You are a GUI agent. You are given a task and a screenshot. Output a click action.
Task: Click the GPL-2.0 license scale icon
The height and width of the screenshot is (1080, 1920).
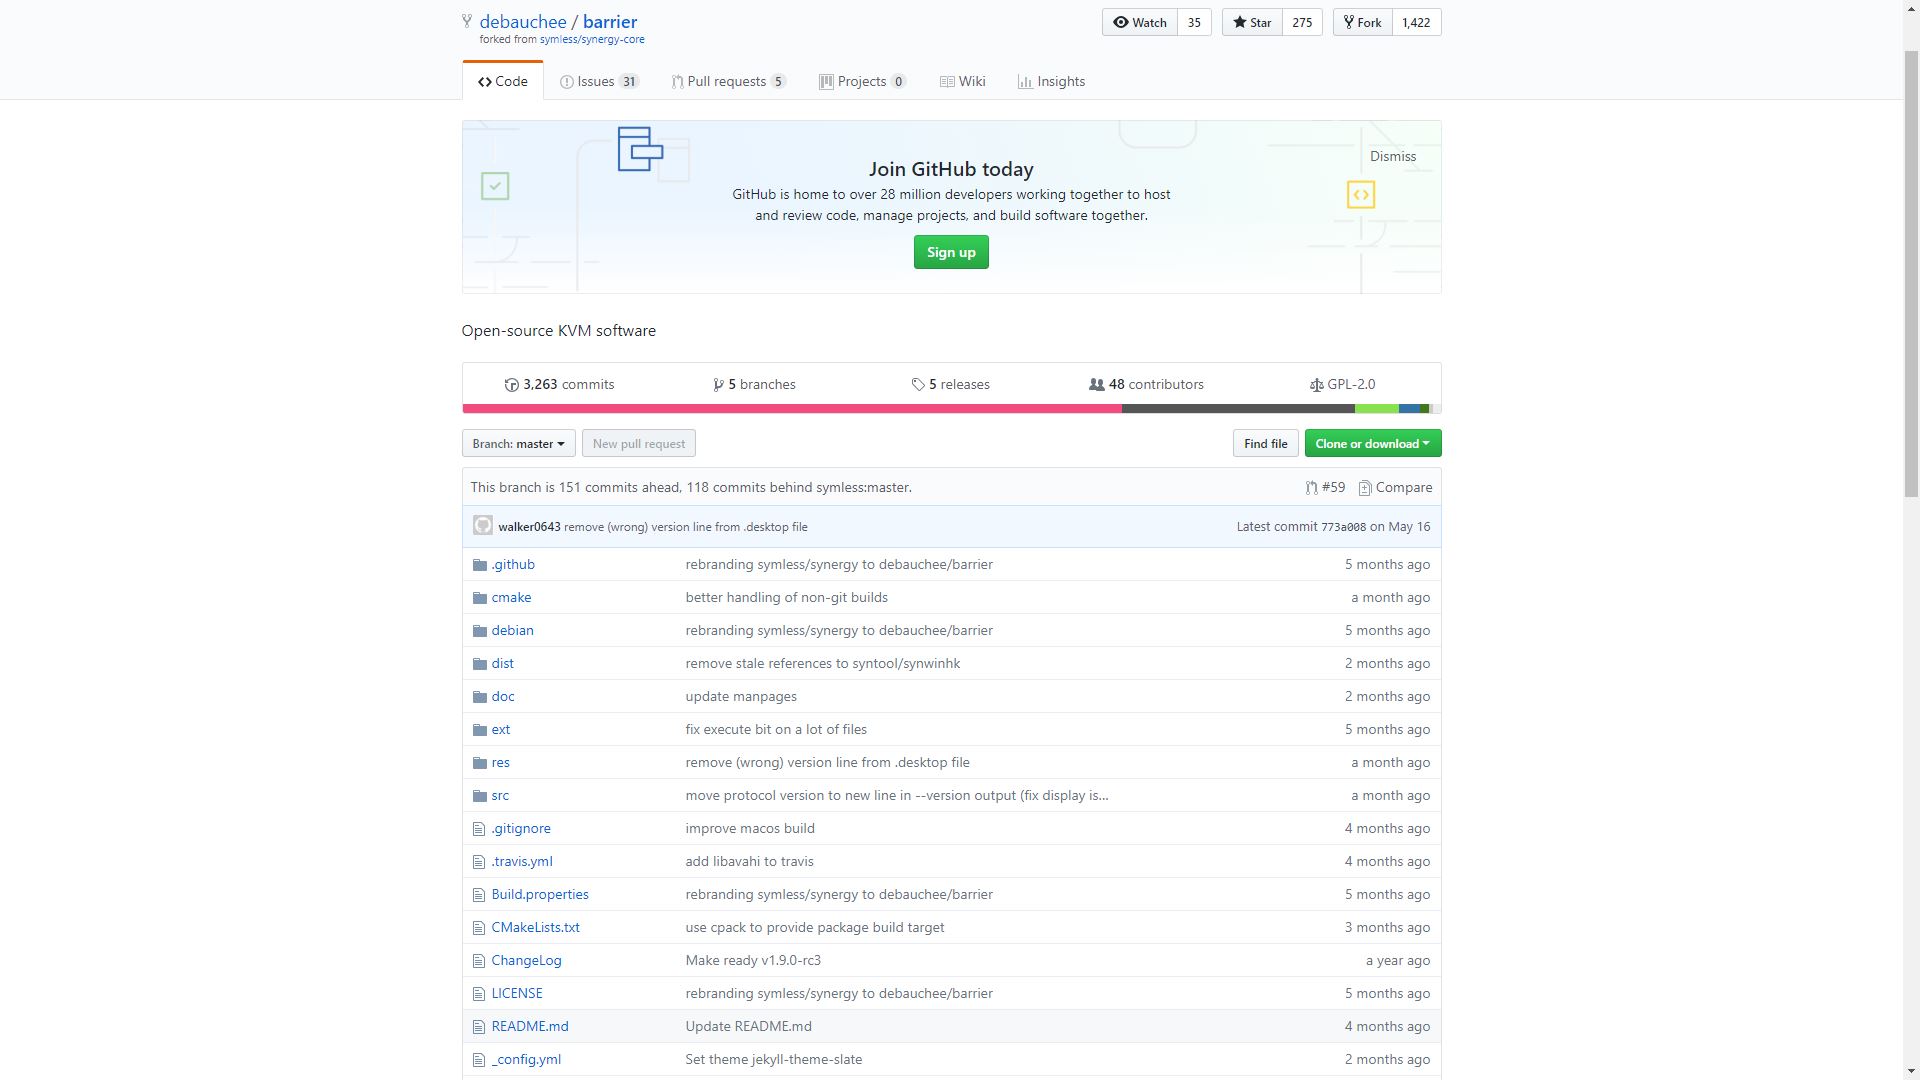1316,385
